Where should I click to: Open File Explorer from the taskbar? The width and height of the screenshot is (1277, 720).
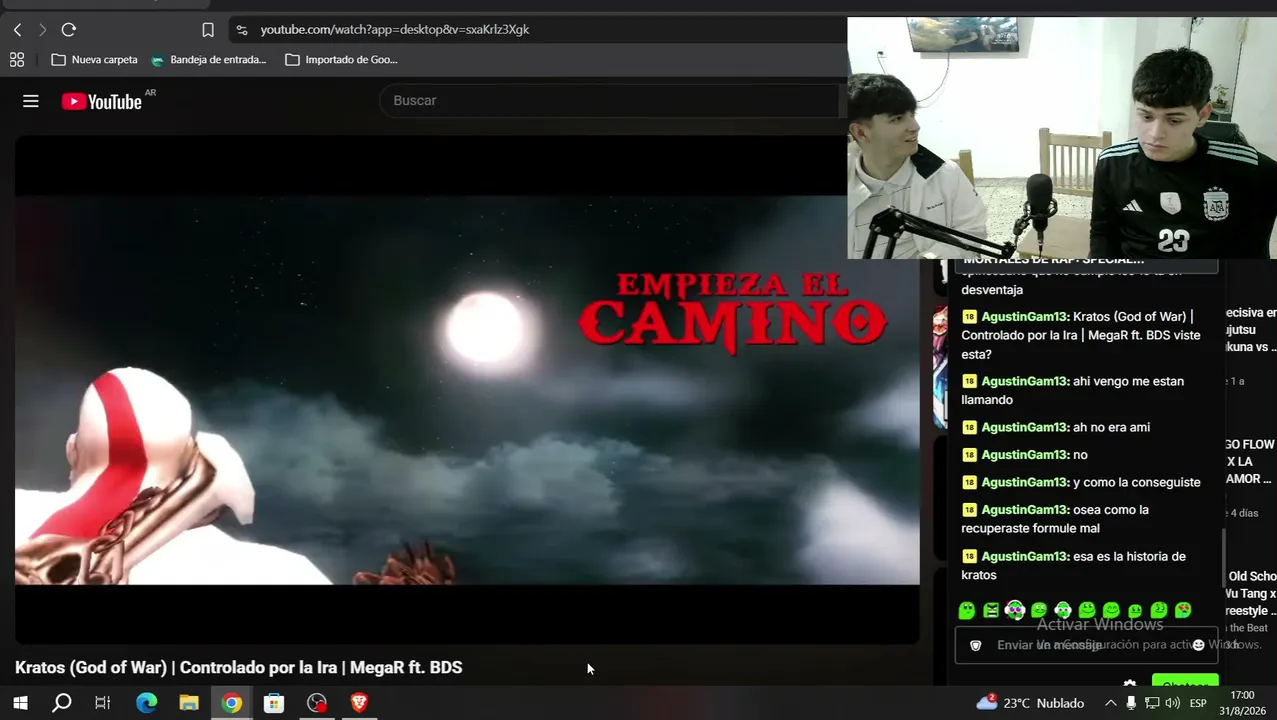click(x=189, y=703)
